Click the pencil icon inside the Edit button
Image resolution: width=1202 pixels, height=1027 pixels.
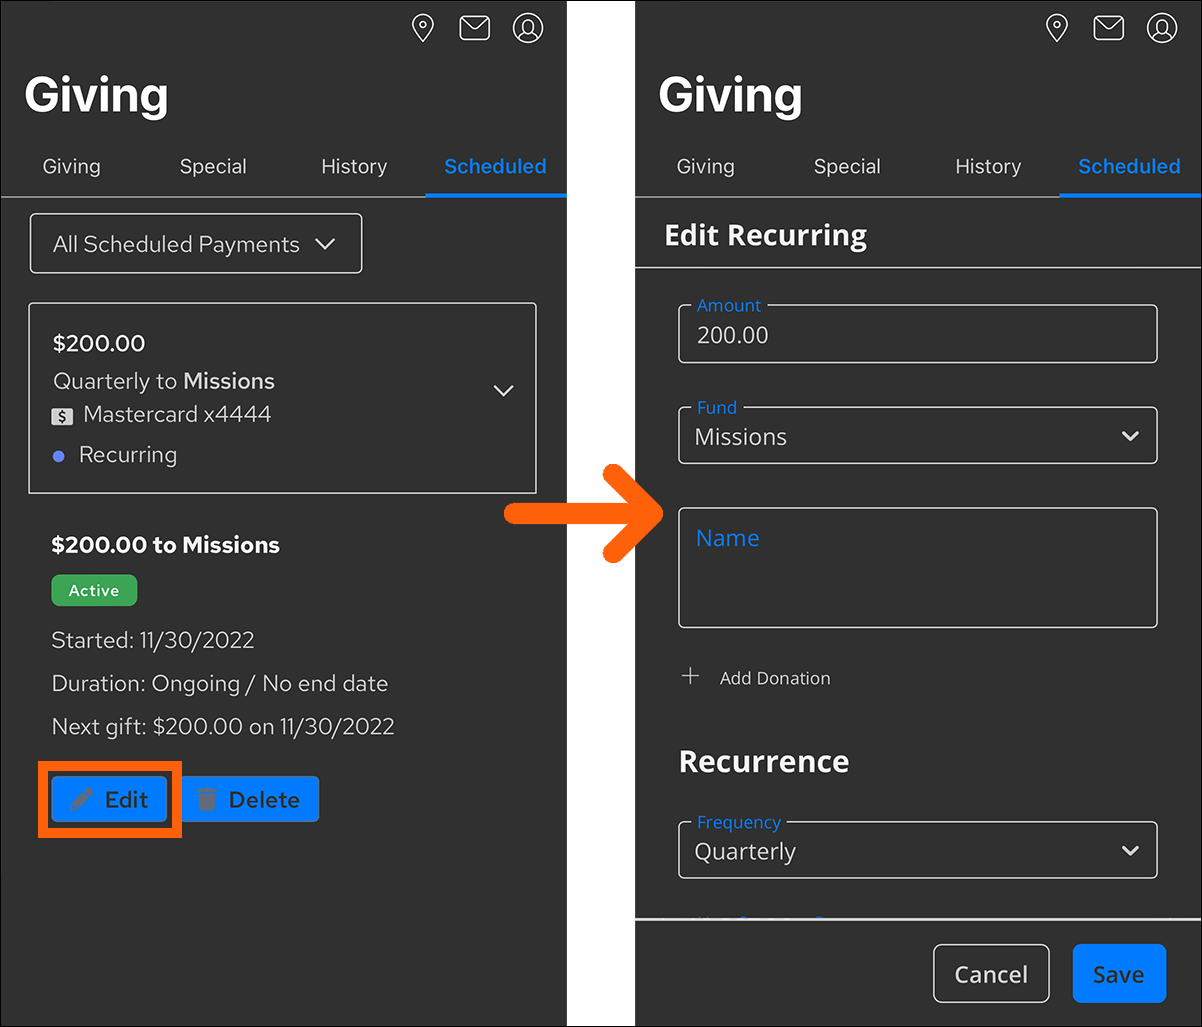tap(82, 799)
